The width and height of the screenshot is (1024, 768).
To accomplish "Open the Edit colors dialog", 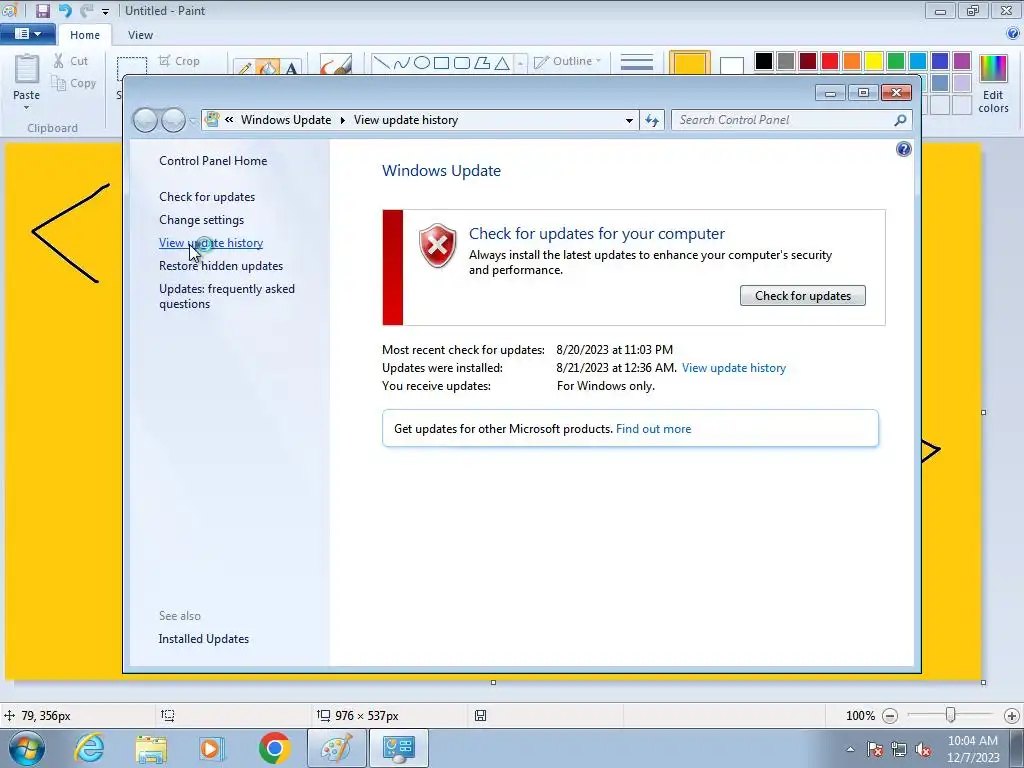I will pyautogui.click(x=993, y=84).
